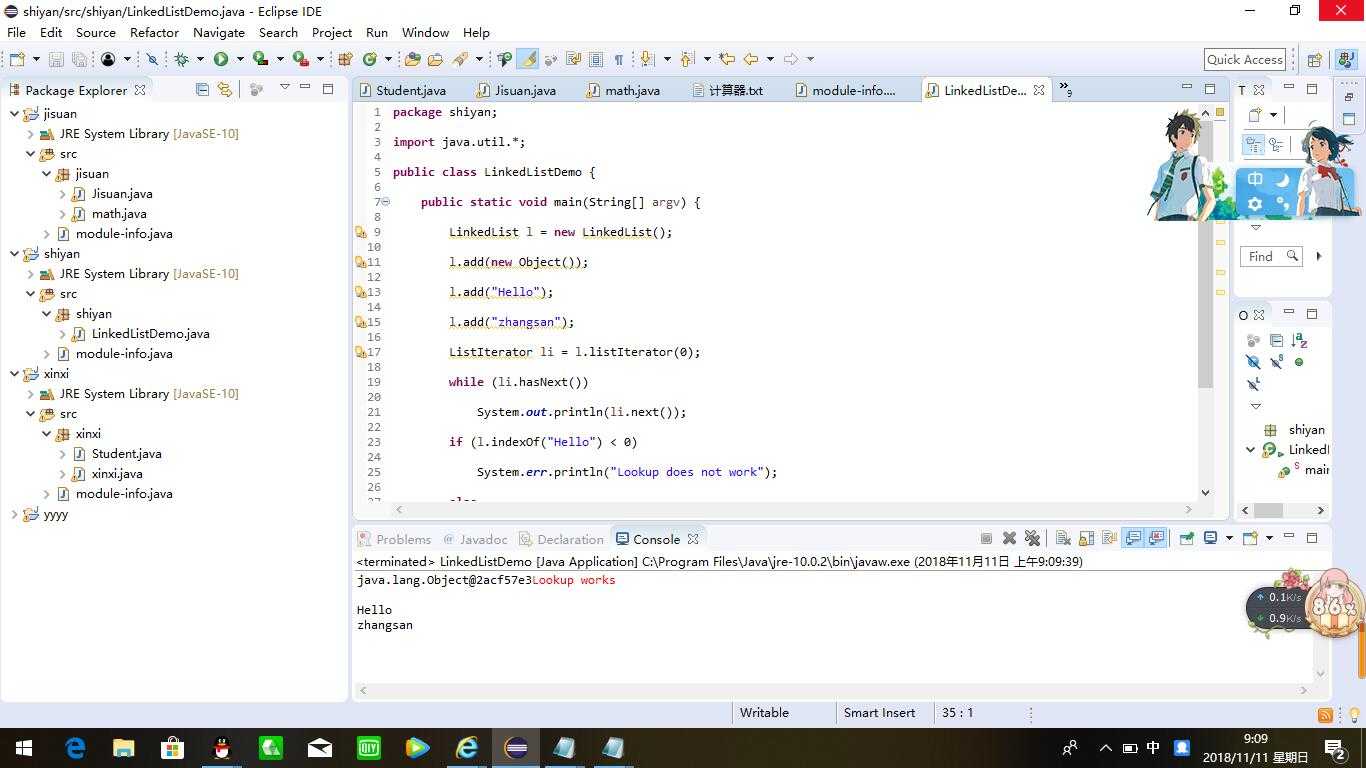
Task: Open the Window menu
Action: [x=425, y=32]
